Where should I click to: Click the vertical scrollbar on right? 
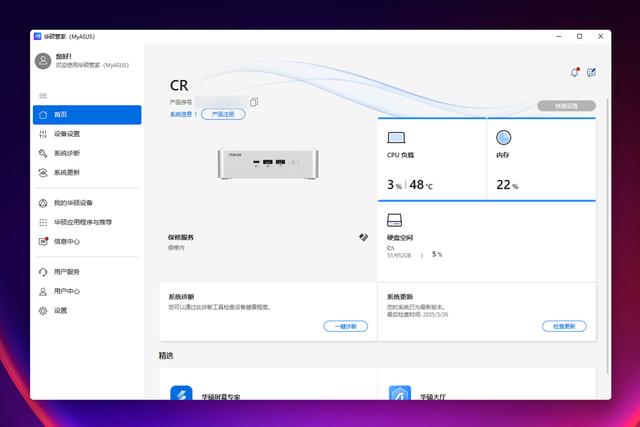pyautogui.click(x=608, y=236)
